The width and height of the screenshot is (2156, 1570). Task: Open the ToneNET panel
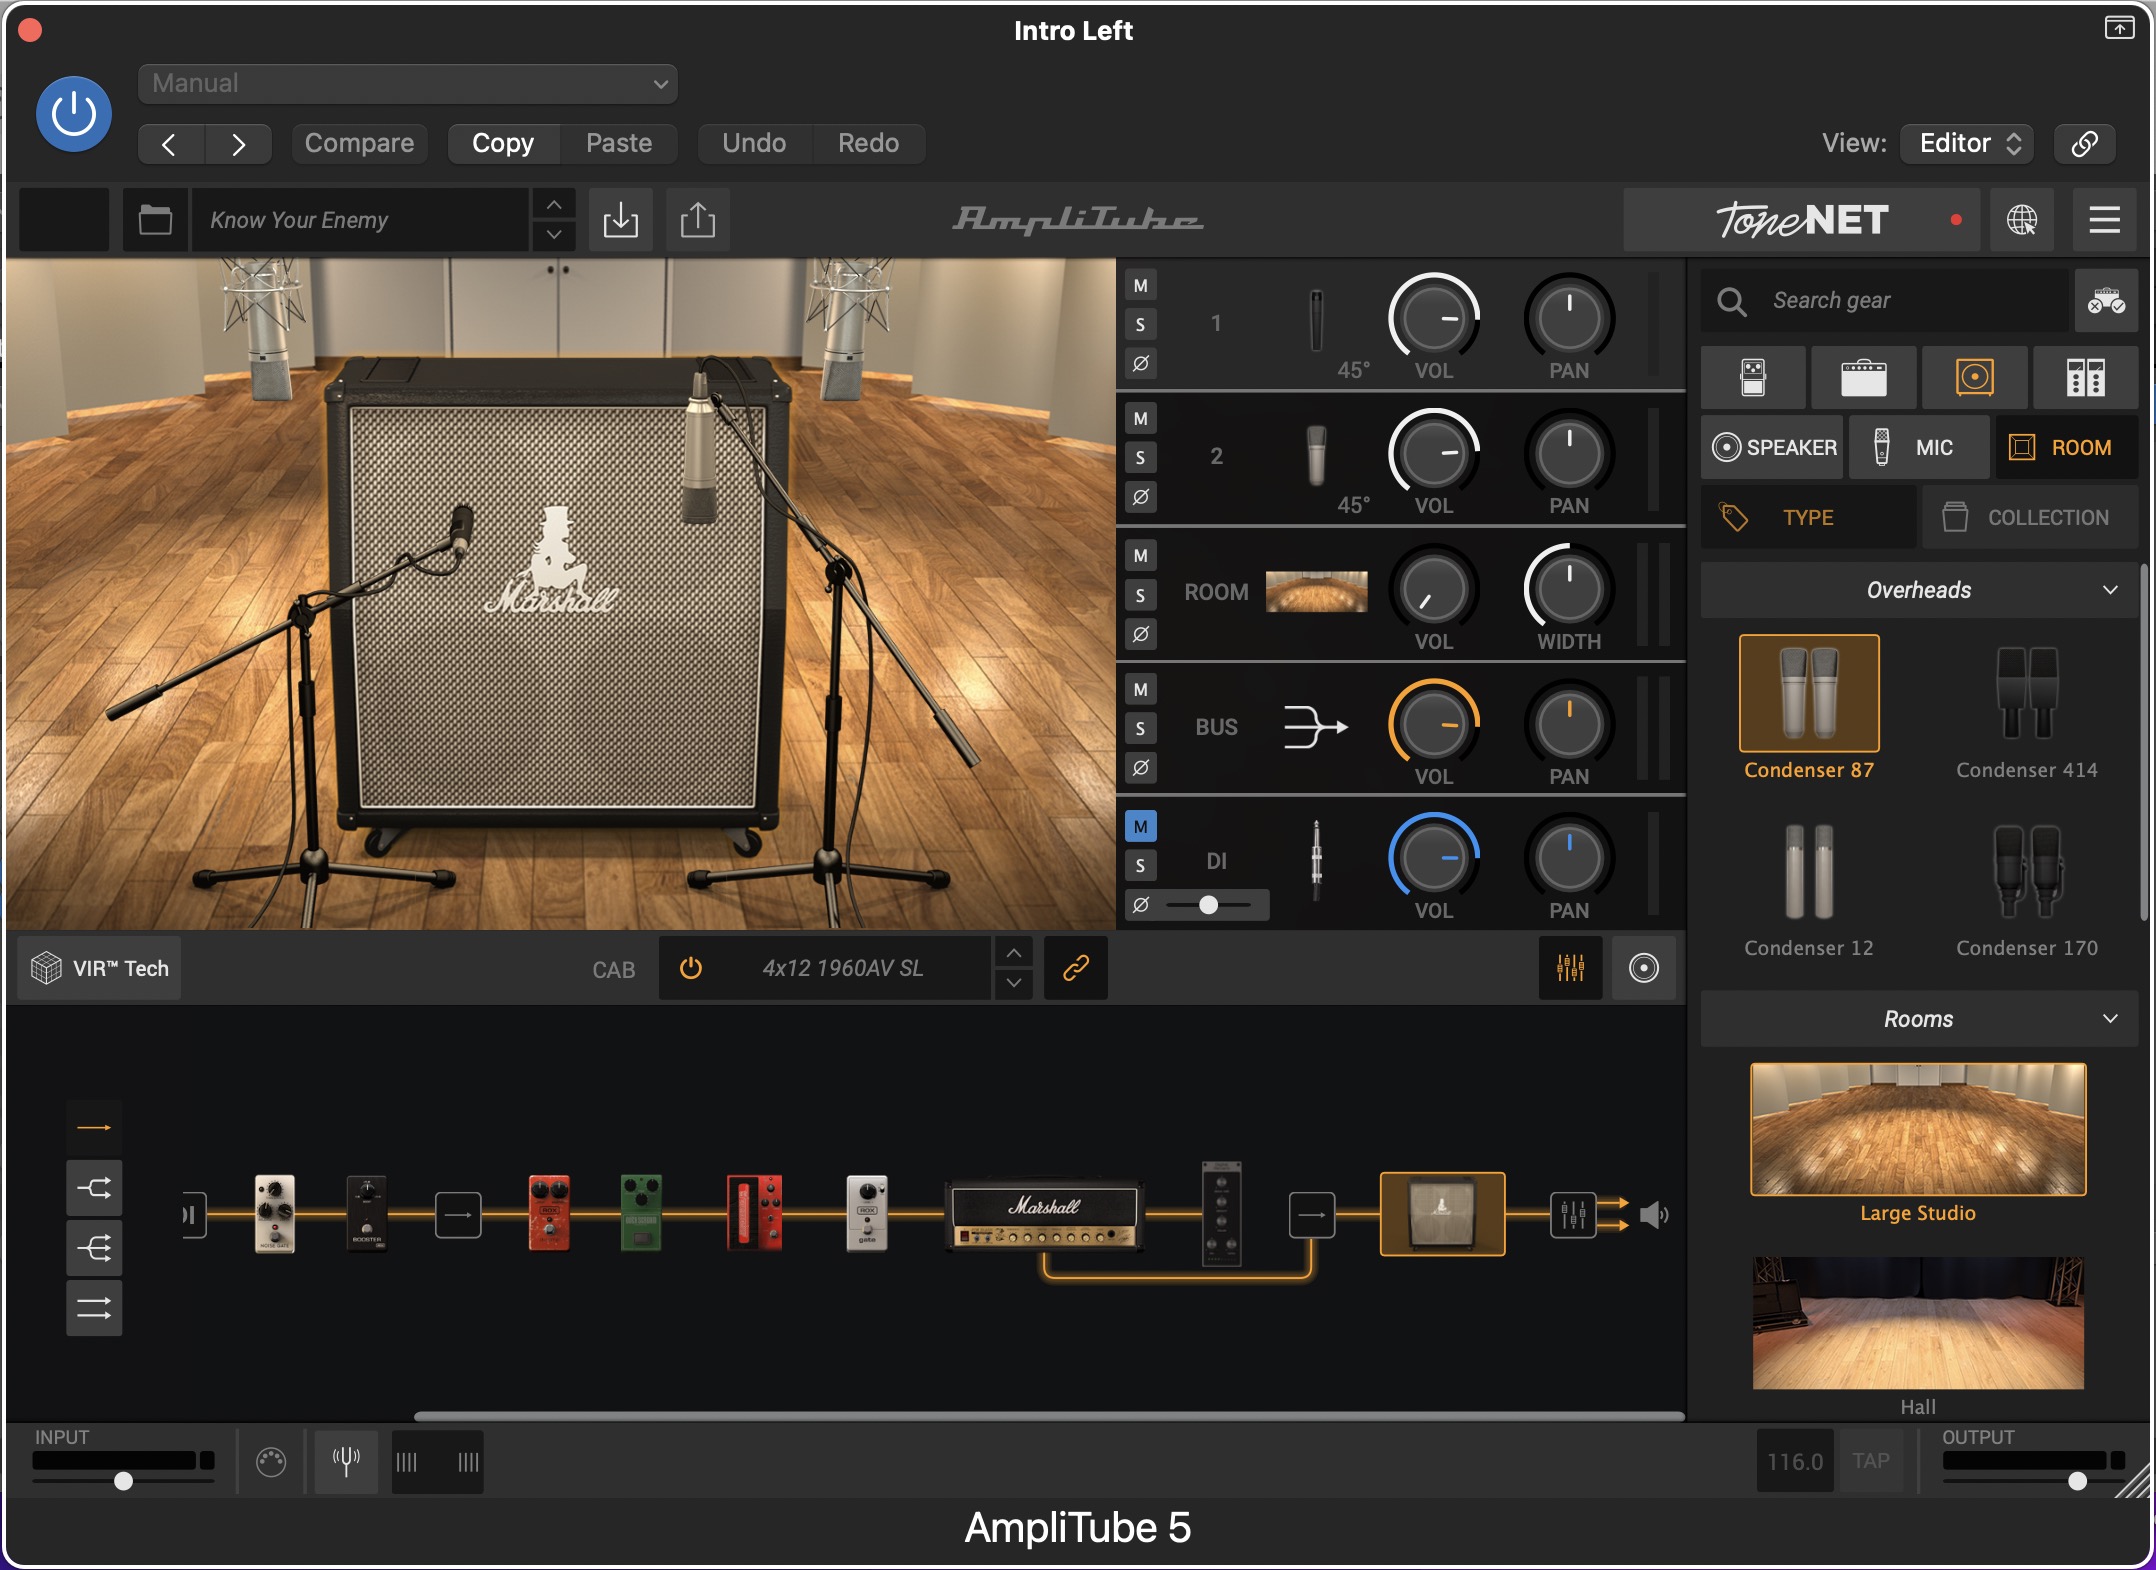tap(1801, 220)
